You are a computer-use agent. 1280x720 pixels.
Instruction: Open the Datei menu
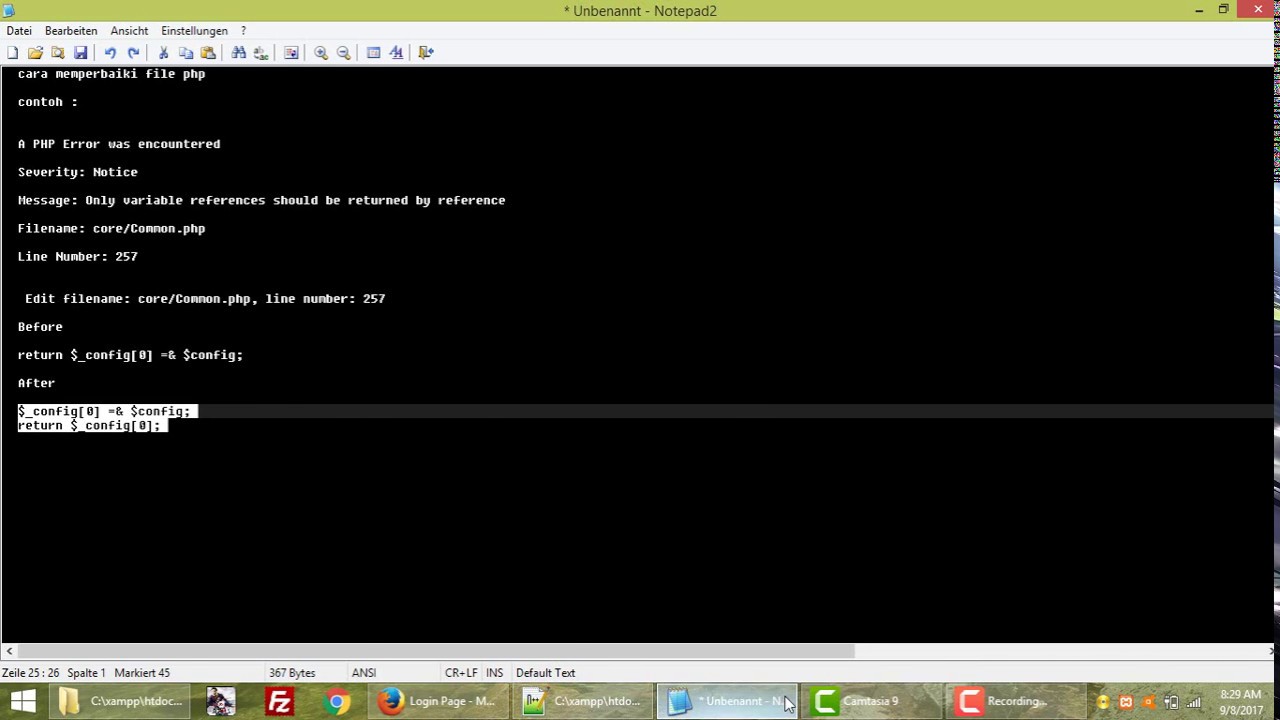coord(19,31)
